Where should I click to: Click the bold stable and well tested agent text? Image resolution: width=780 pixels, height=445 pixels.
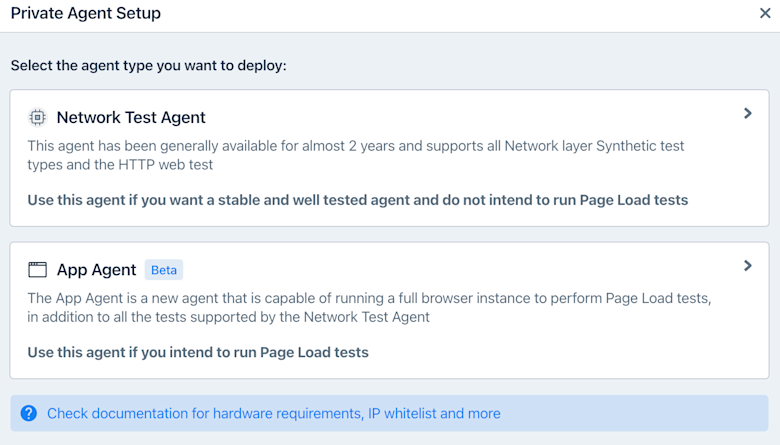(357, 200)
